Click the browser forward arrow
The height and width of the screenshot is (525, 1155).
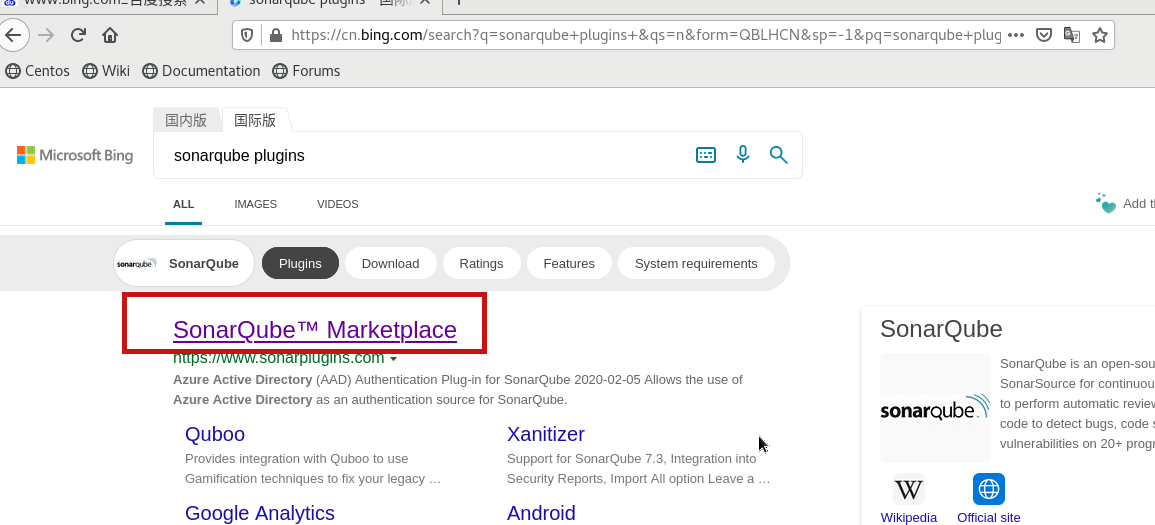(46, 35)
